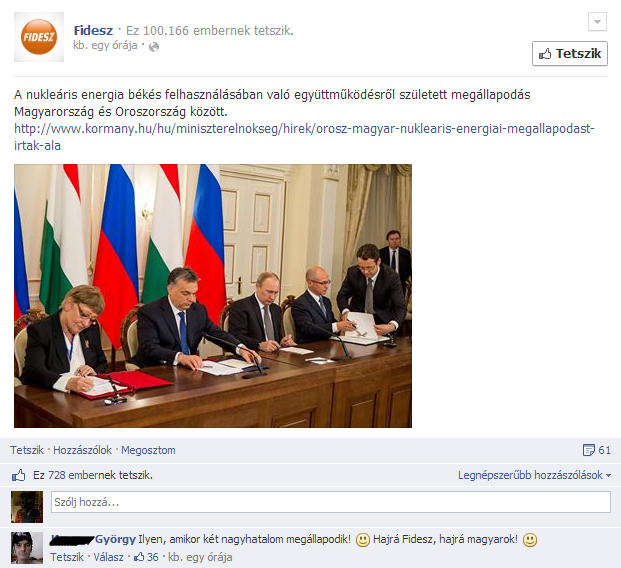Viewport: 621px width, 568px height.
Task: Like the Fidesz page with Tetszik button
Action: coord(570,53)
